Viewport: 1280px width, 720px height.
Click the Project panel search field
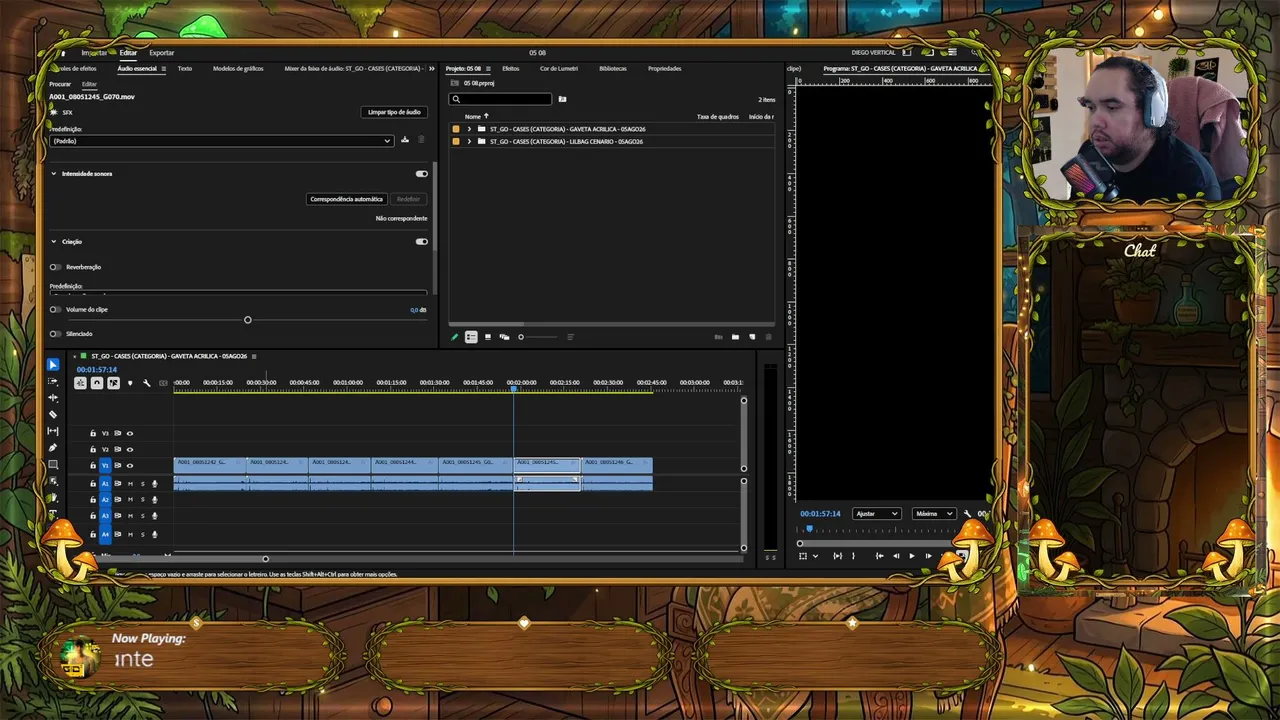(501, 99)
